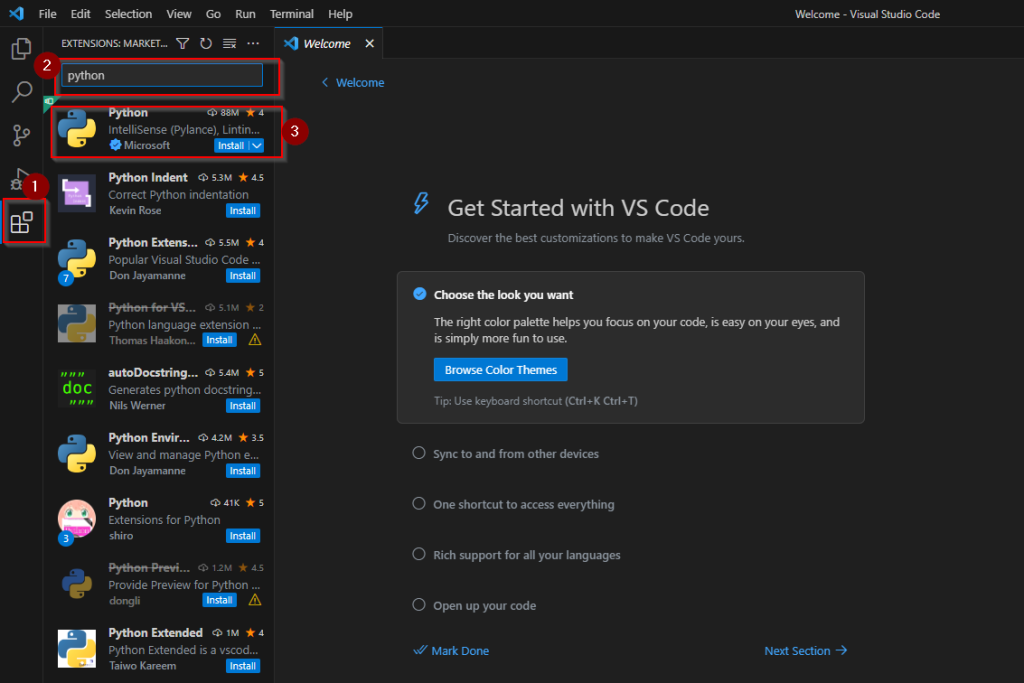
Task: Click Browse Color Themes button
Action: [x=500, y=370]
